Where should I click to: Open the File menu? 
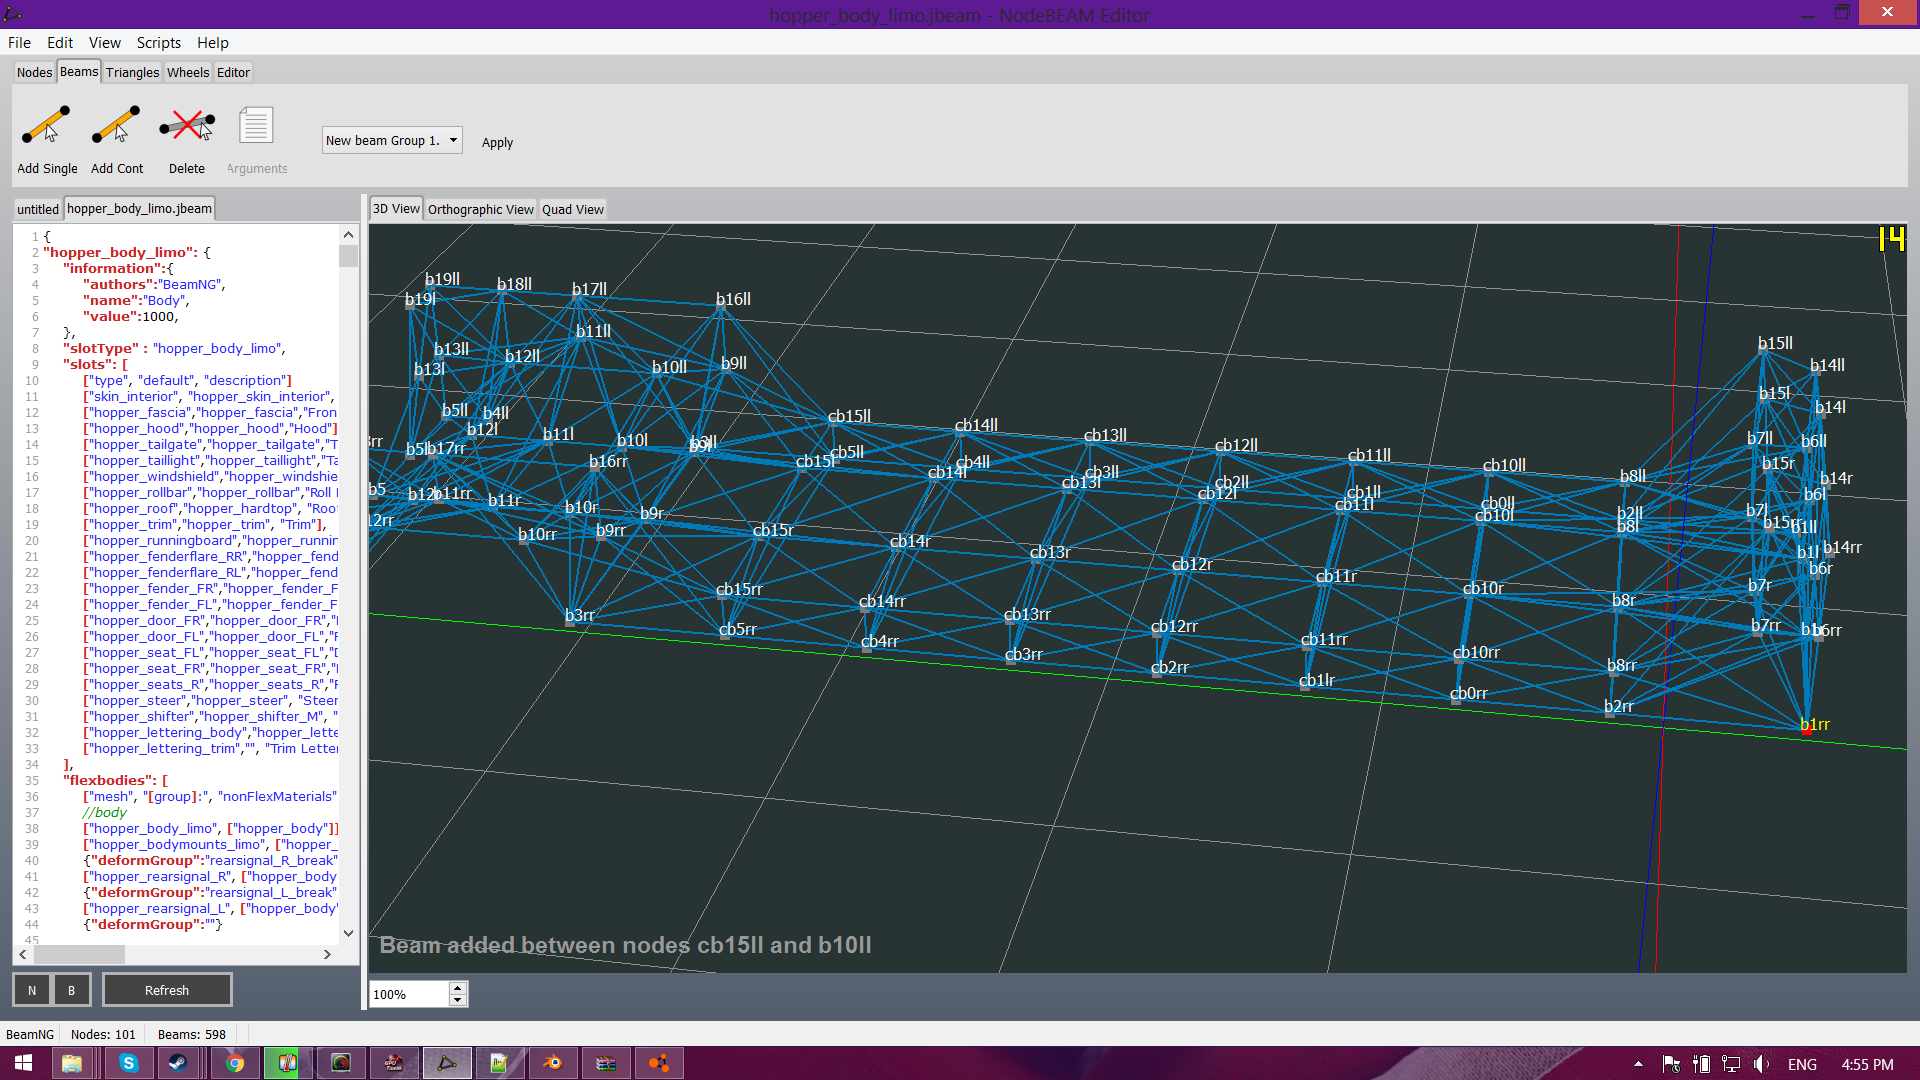(x=19, y=42)
